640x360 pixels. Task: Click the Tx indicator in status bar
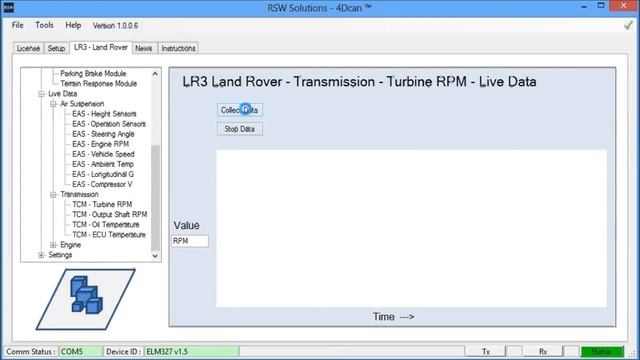[x=486, y=351]
